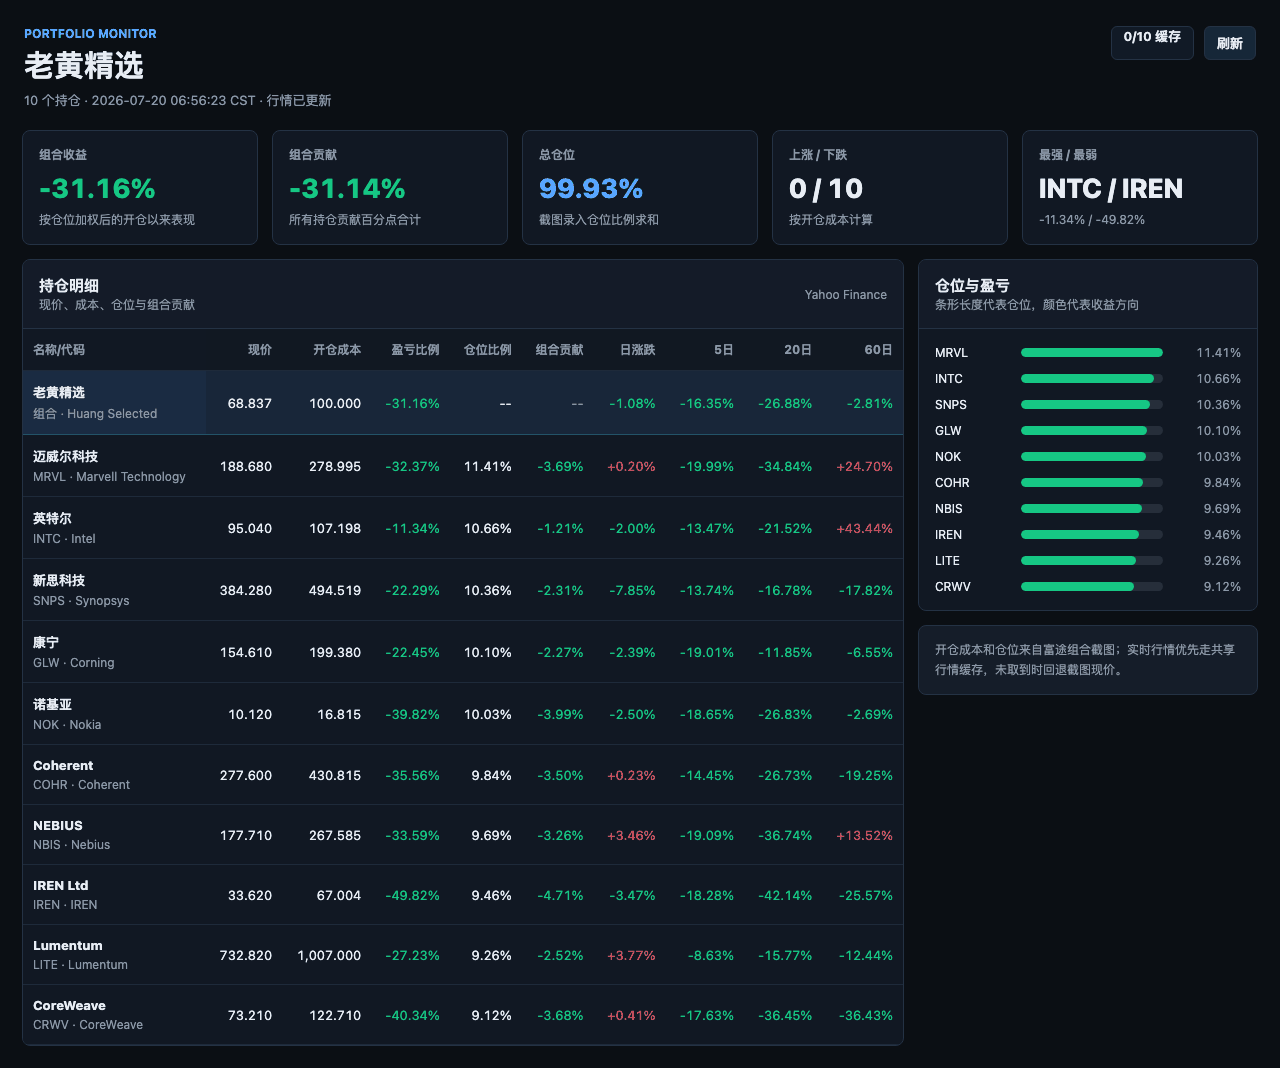Click the portfolio's current value 68.837
Image resolution: width=1280 pixels, height=1068 pixels.
pyautogui.click(x=250, y=404)
